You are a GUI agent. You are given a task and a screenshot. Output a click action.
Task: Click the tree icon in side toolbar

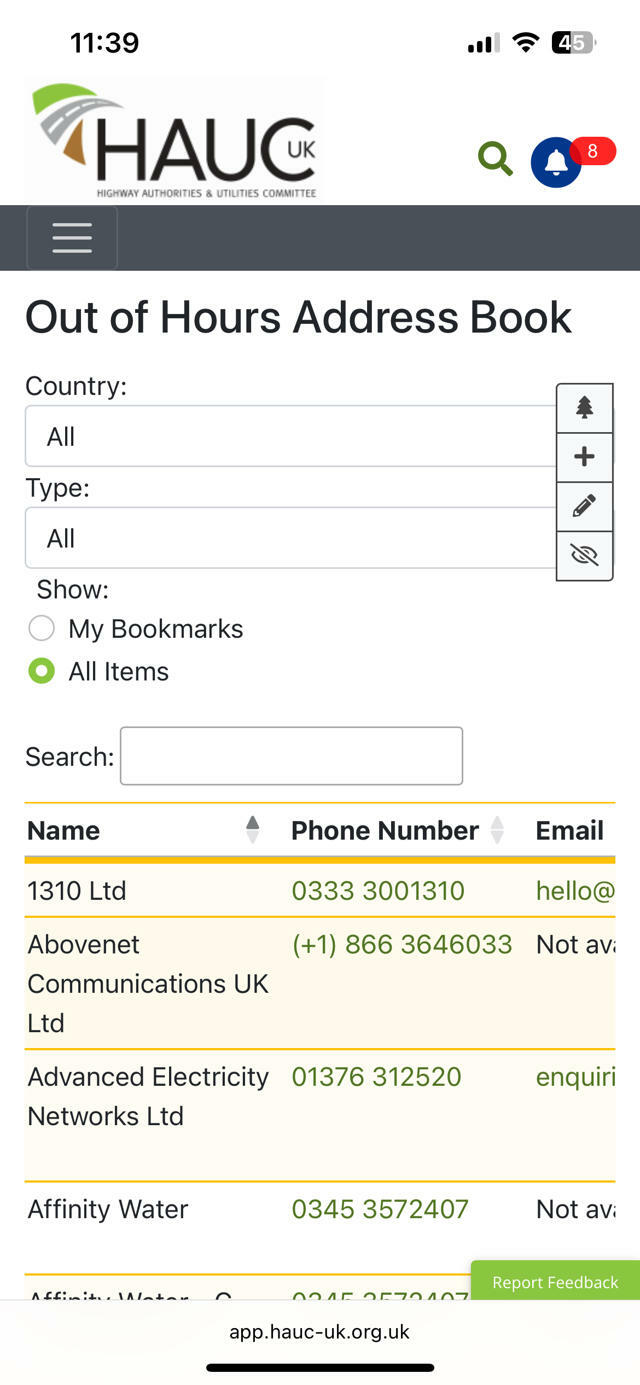click(585, 408)
